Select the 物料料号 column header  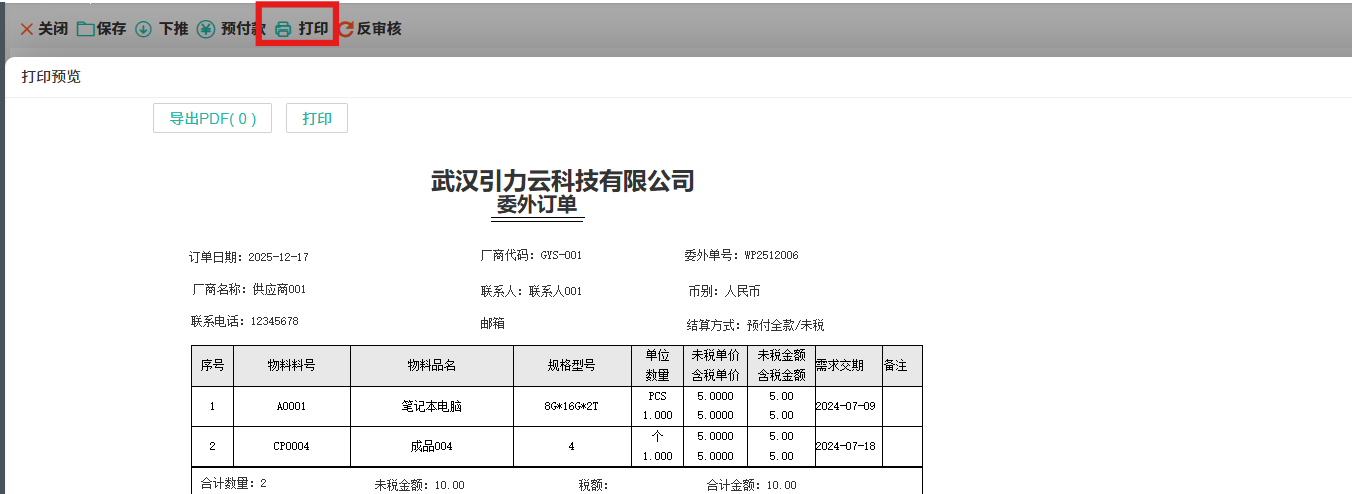click(x=291, y=366)
